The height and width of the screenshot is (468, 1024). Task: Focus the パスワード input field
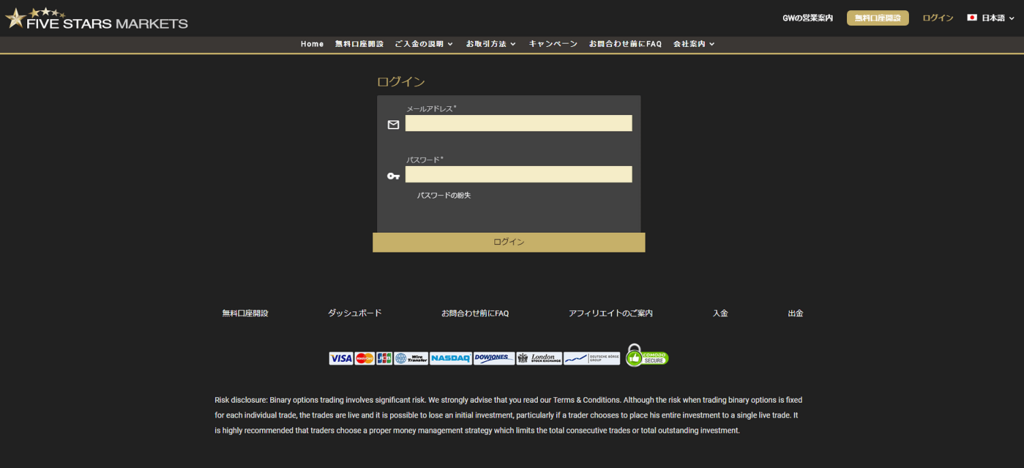click(519, 174)
